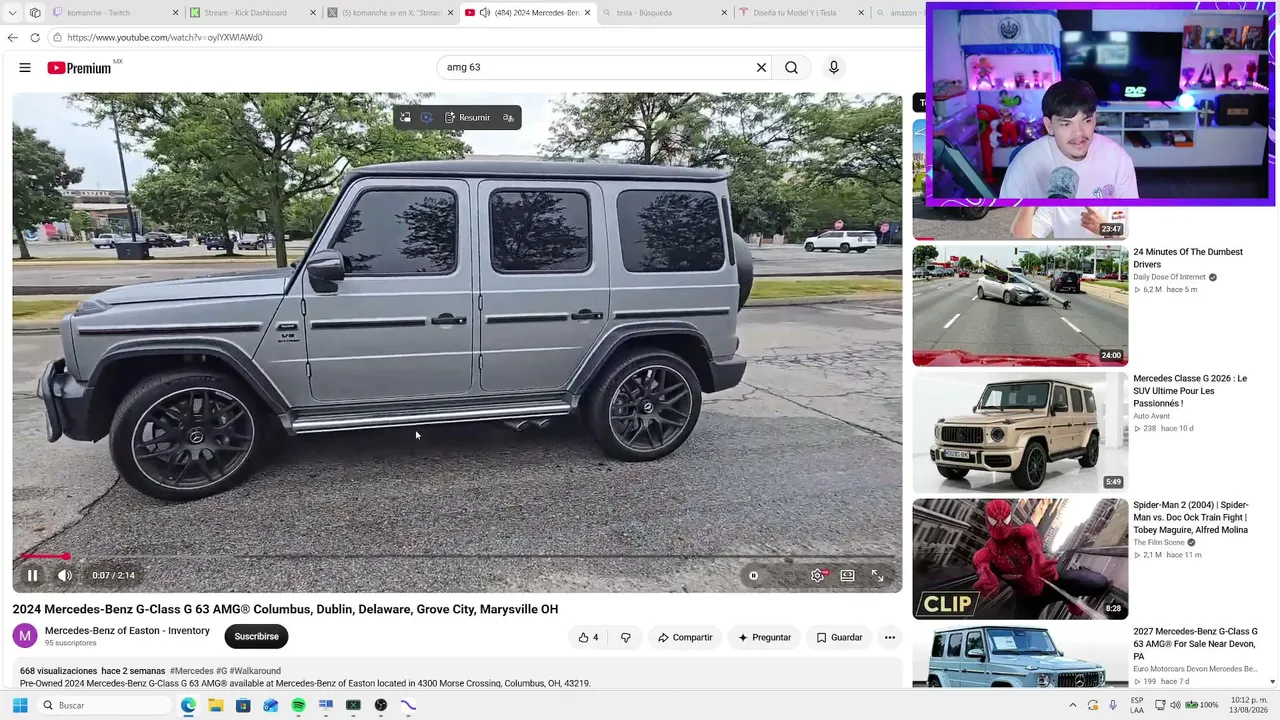Click the translate icon in video overlay

click(509, 118)
